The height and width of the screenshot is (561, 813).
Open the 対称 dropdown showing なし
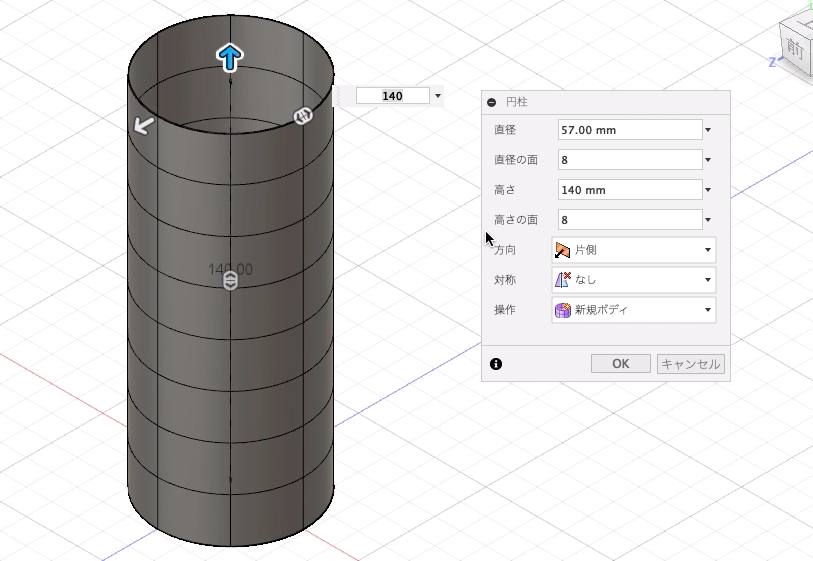click(634, 280)
